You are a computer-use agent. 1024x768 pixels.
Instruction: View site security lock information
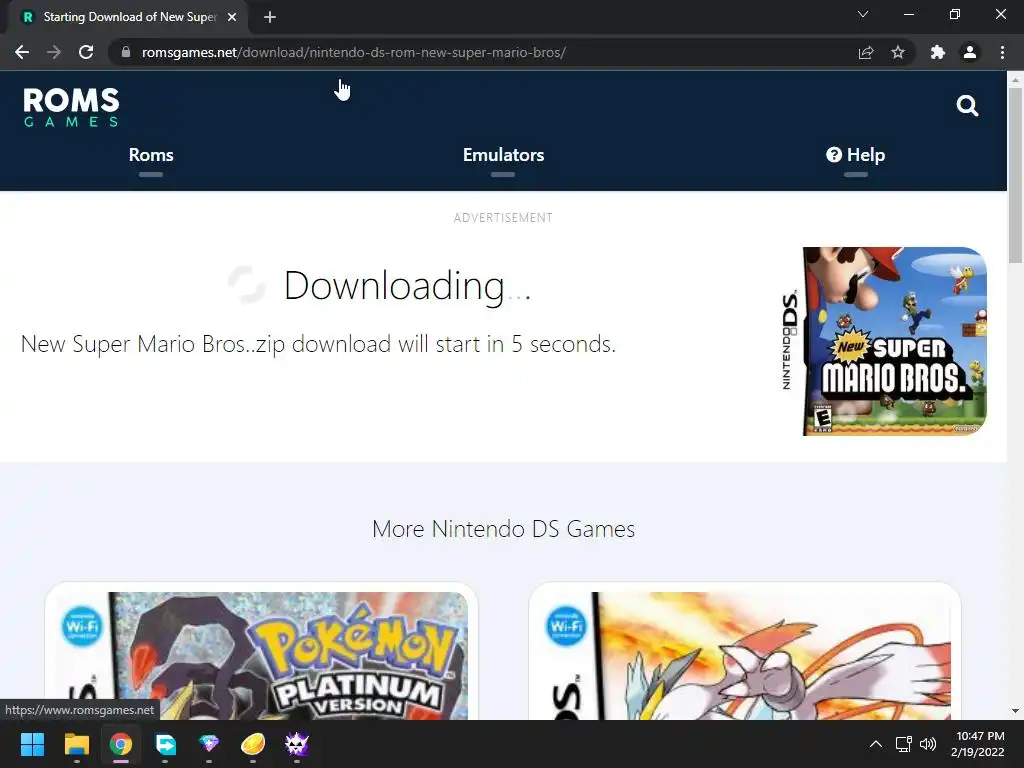(126, 52)
